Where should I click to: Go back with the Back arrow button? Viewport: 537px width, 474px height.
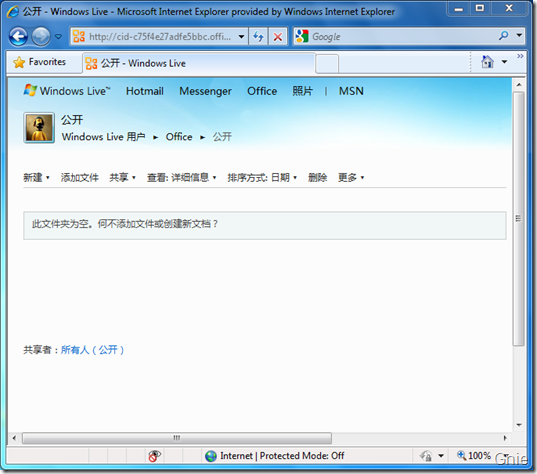coord(18,36)
